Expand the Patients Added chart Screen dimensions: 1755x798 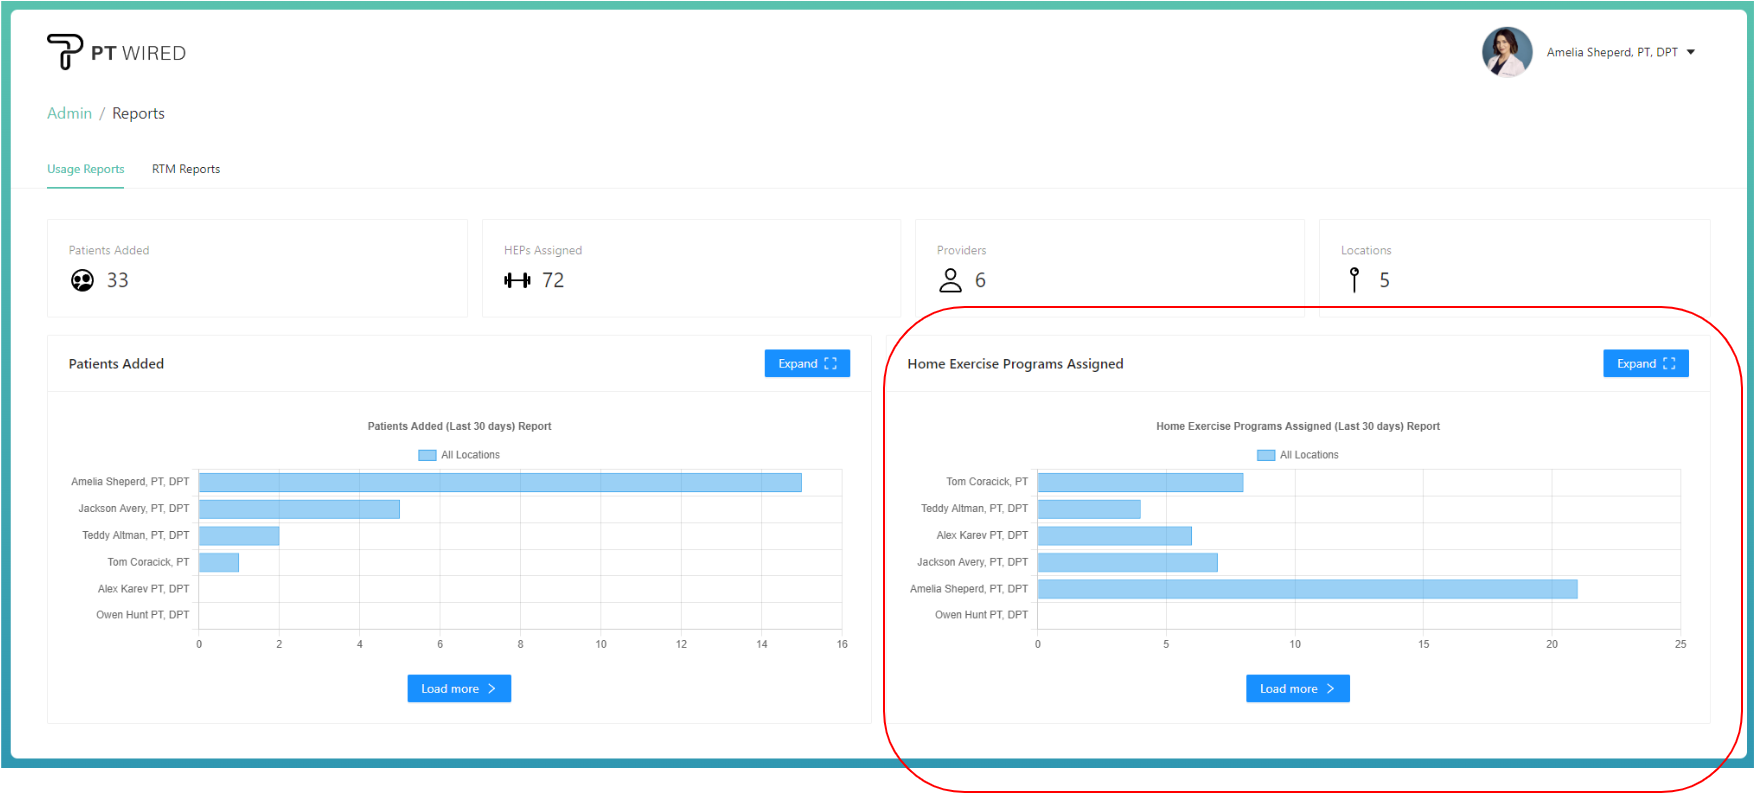tap(807, 364)
